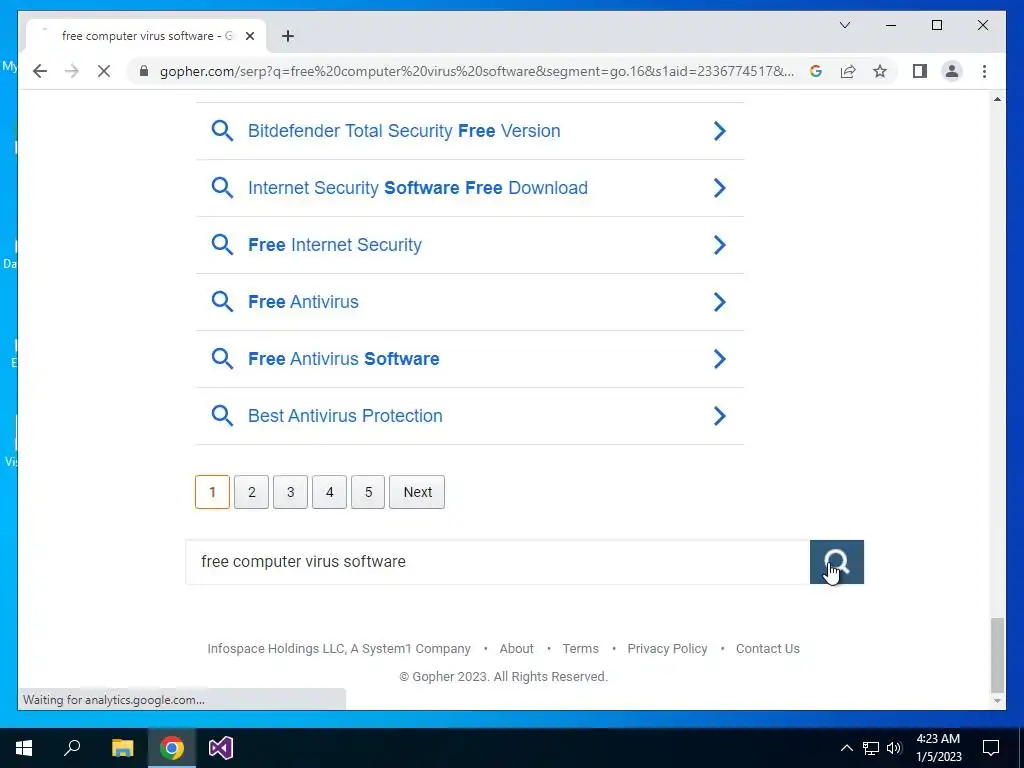Show hidden system tray icons

tap(846, 748)
